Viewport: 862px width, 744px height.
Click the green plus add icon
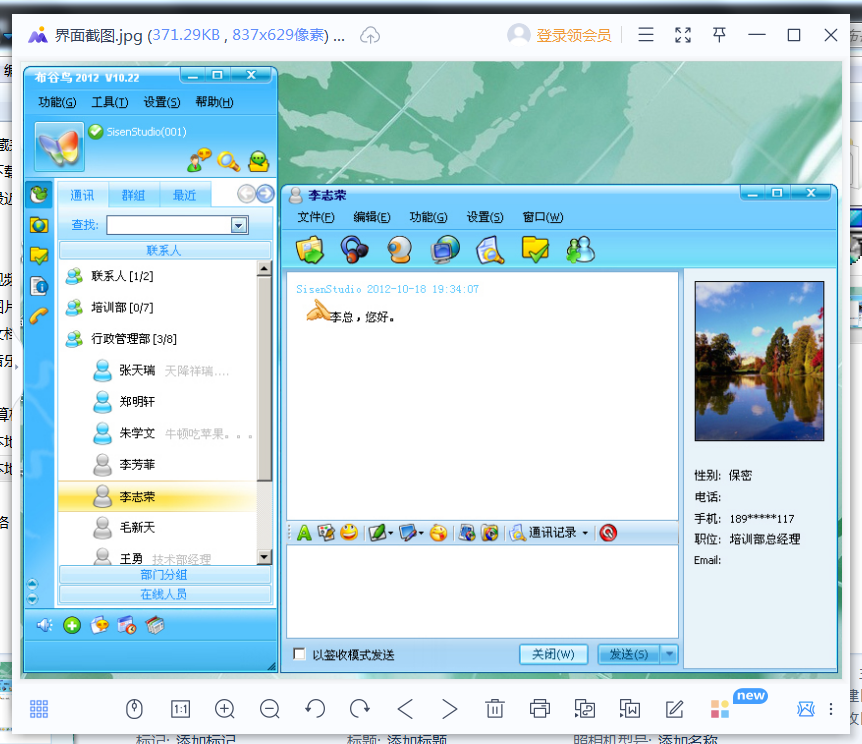pyautogui.click(x=72, y=626)
